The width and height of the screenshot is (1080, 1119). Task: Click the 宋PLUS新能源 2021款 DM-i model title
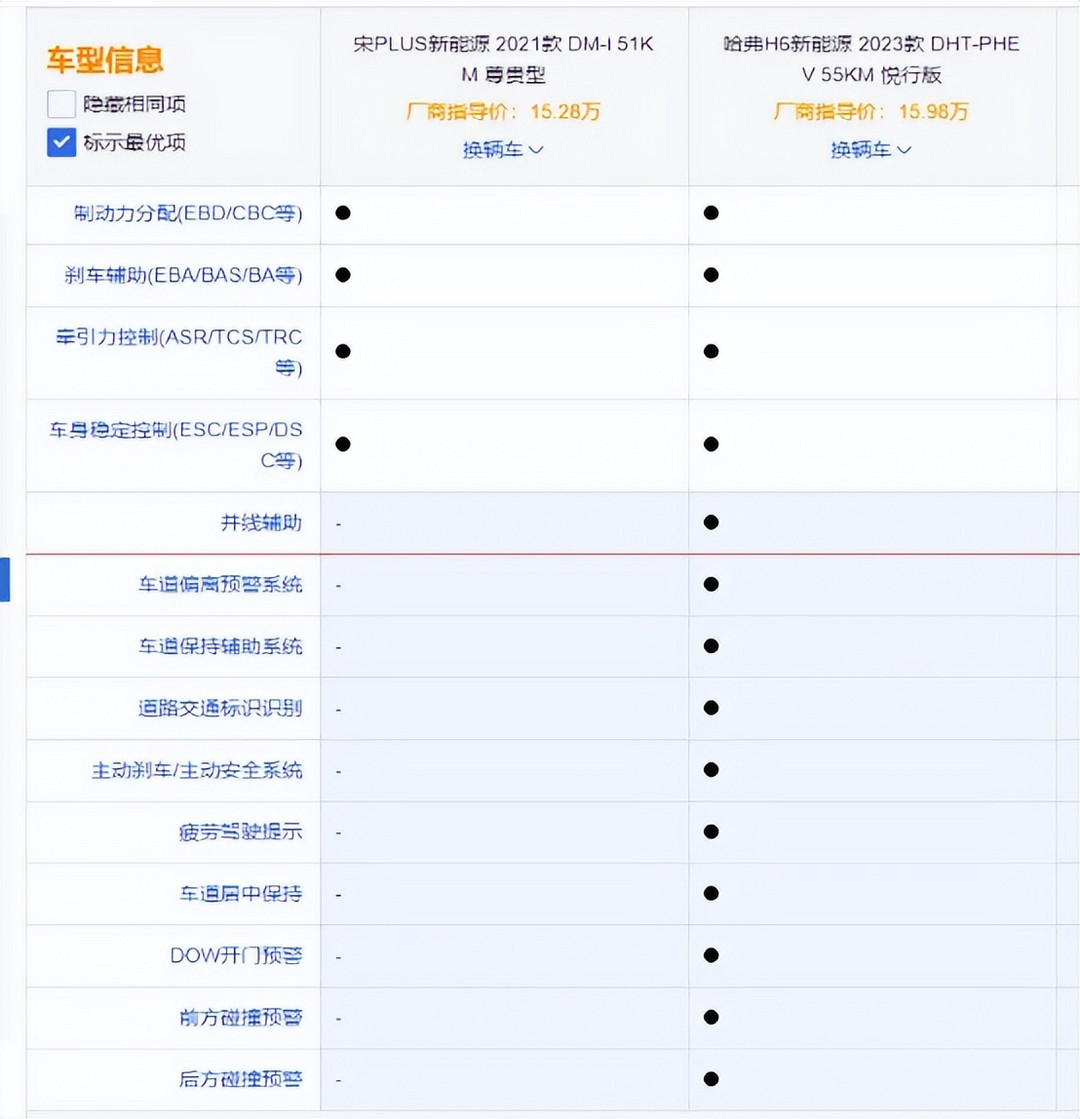point(503,59)
